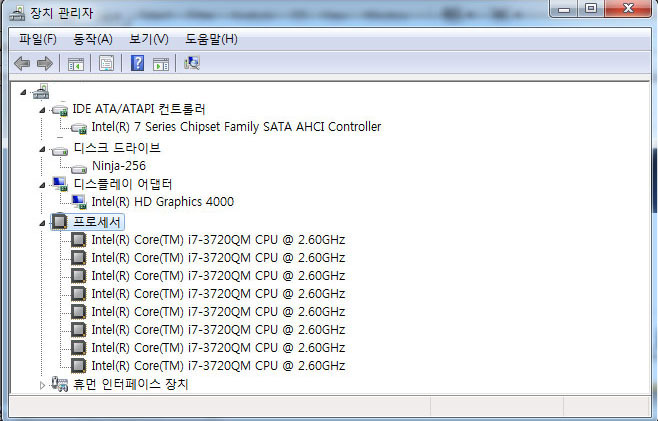Click the 프로세서 chip category icon
This screenshot has height=421, width=658.
(60, 222)
